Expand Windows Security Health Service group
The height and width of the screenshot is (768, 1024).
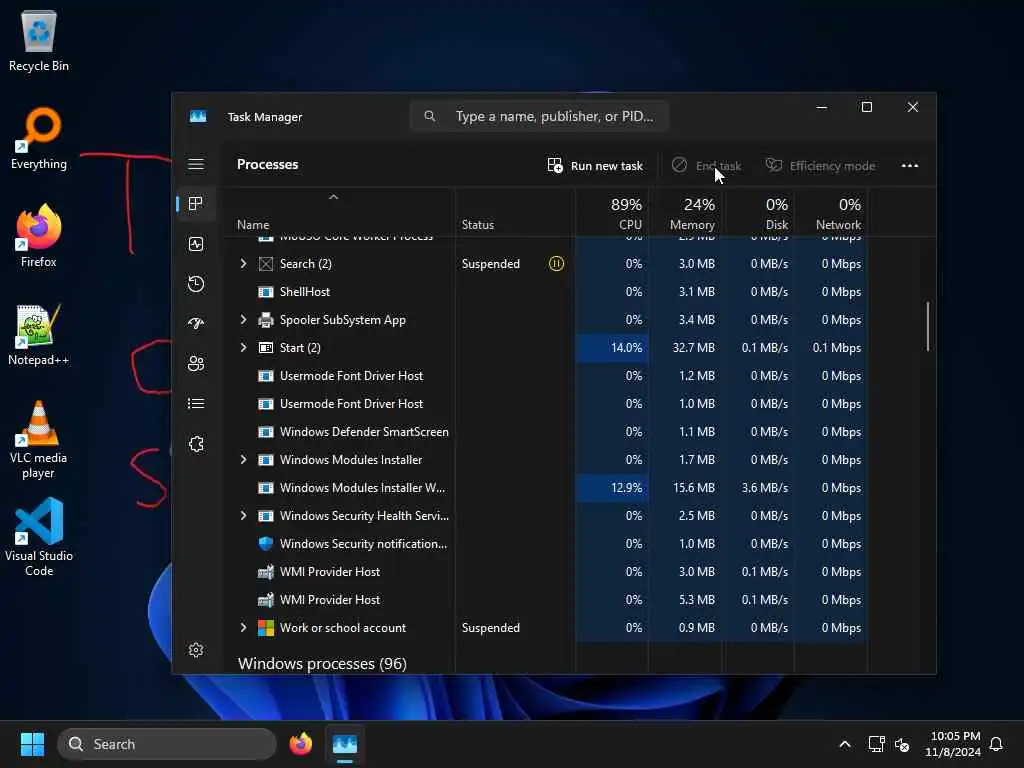click(x=244, y=516)
